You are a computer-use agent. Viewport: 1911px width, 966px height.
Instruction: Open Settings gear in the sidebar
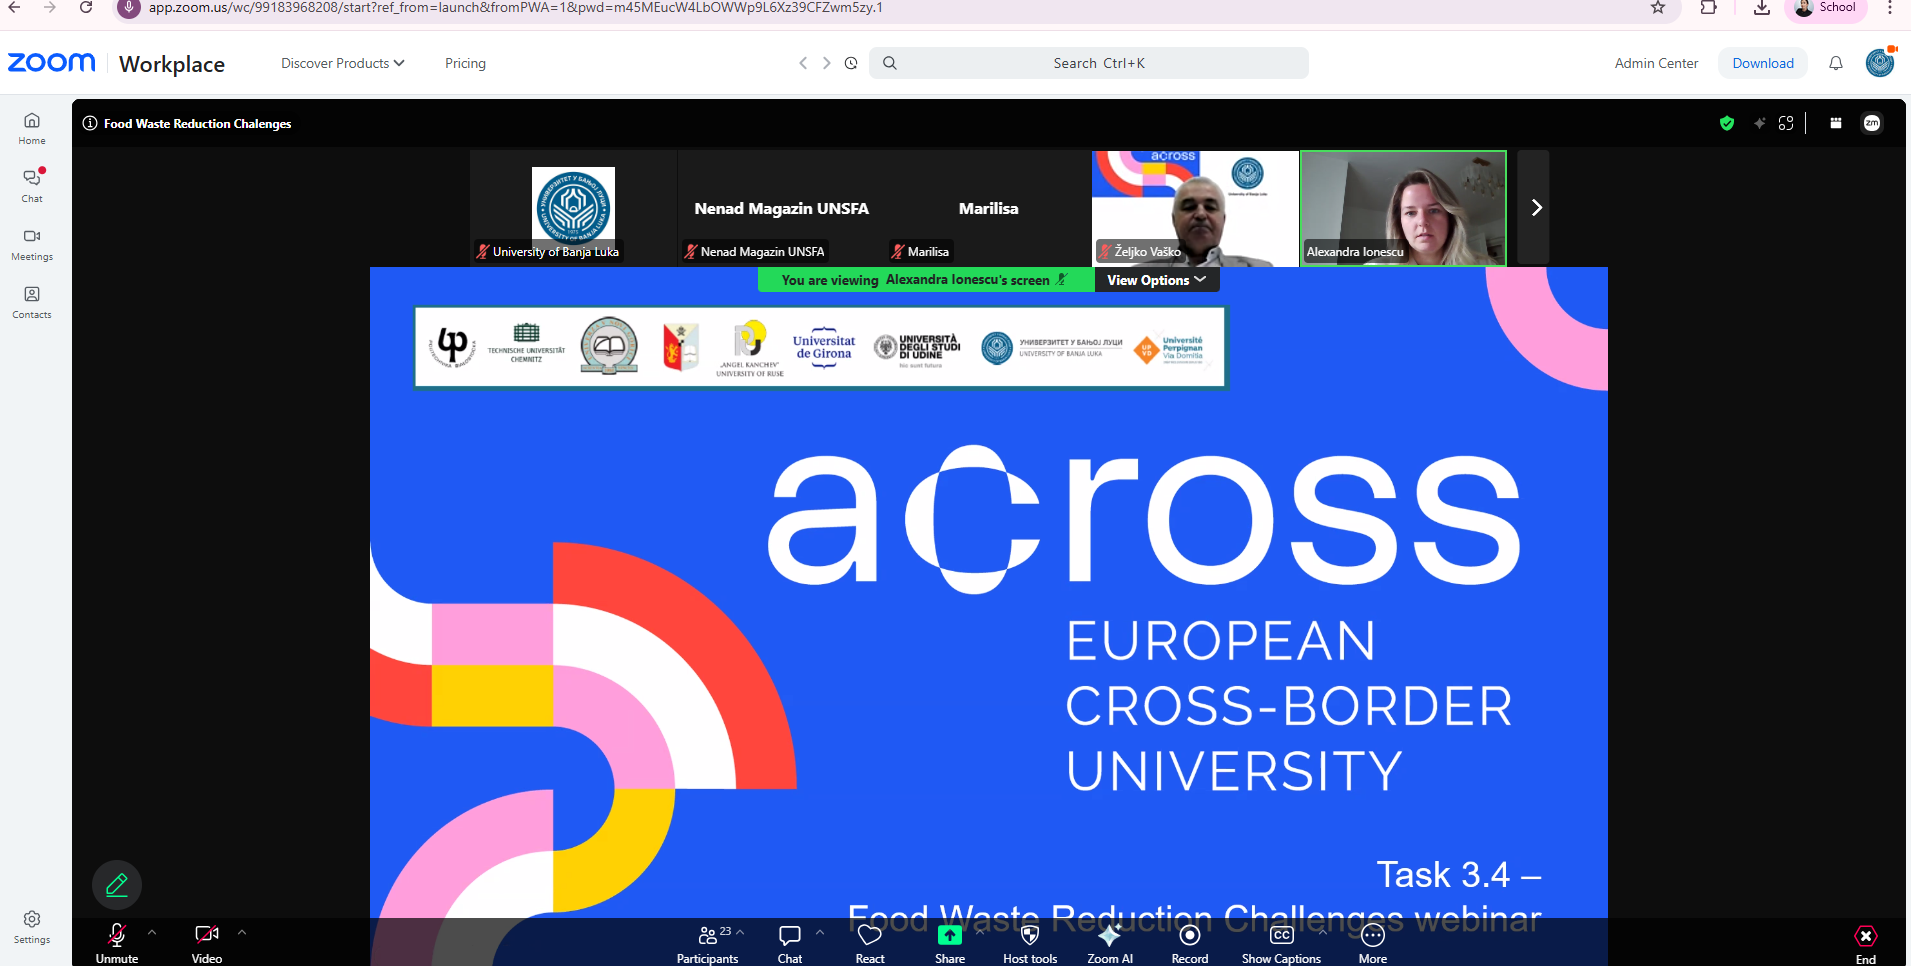[32, 927]
